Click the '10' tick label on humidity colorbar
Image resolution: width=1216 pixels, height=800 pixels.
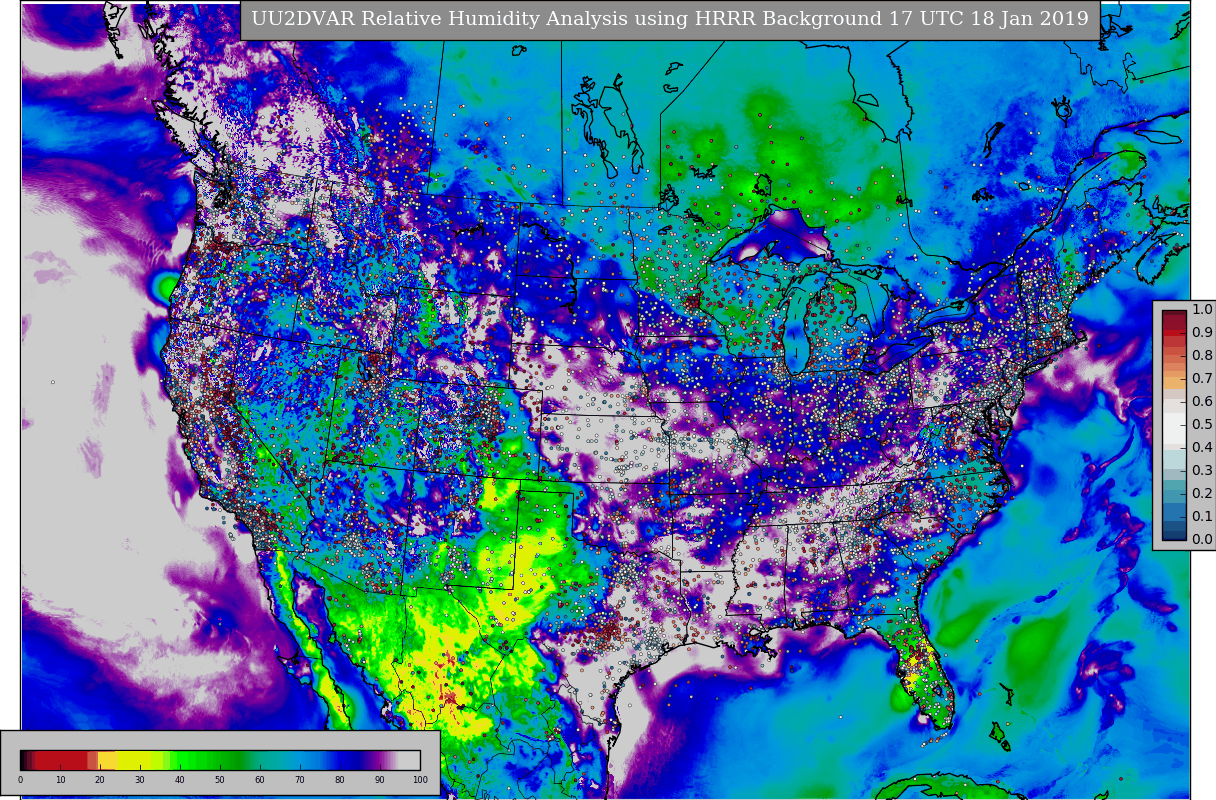click(x=60, y=780)
